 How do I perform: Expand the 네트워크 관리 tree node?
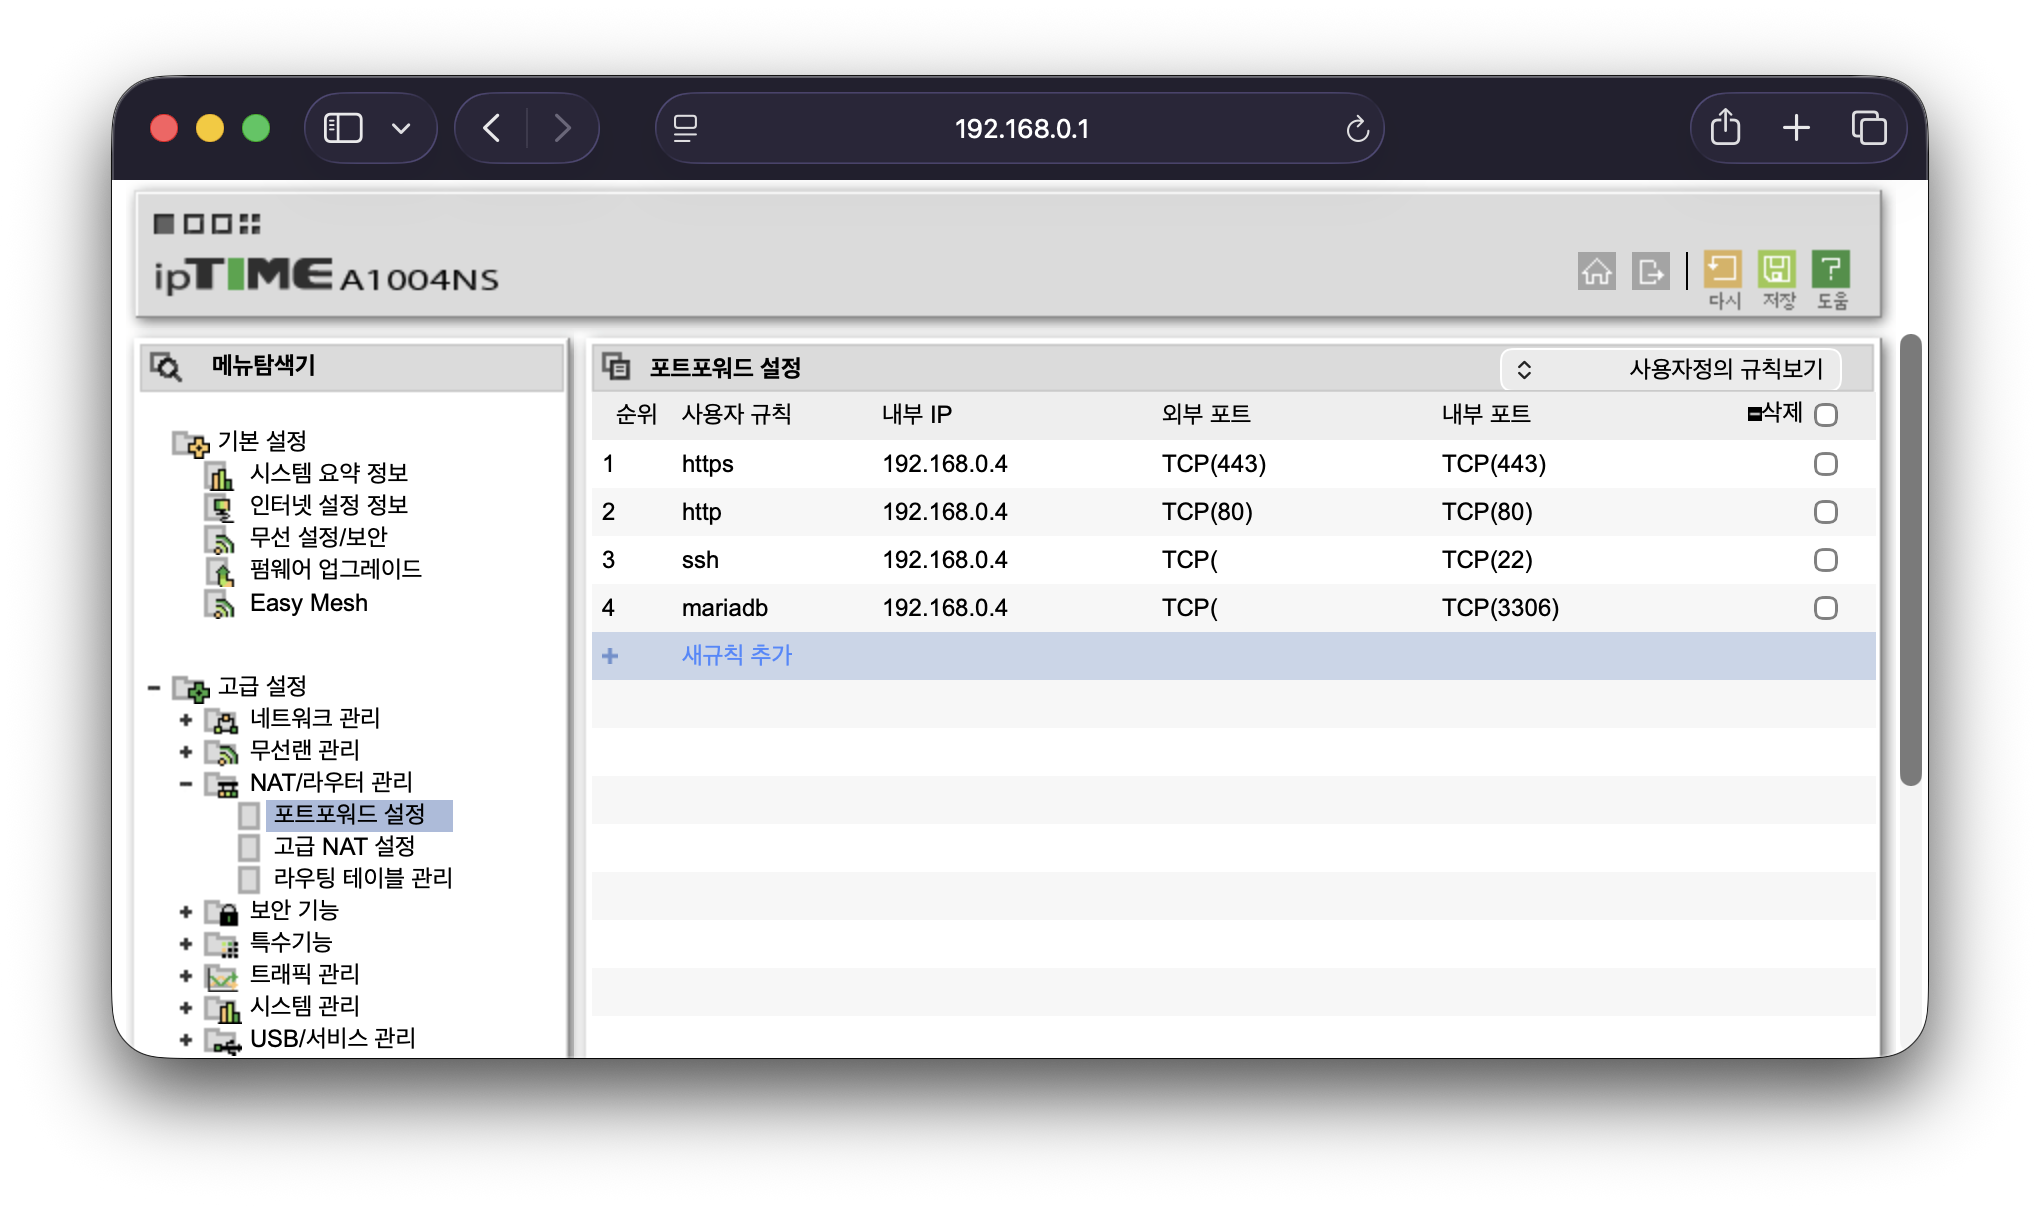[186, 719]
